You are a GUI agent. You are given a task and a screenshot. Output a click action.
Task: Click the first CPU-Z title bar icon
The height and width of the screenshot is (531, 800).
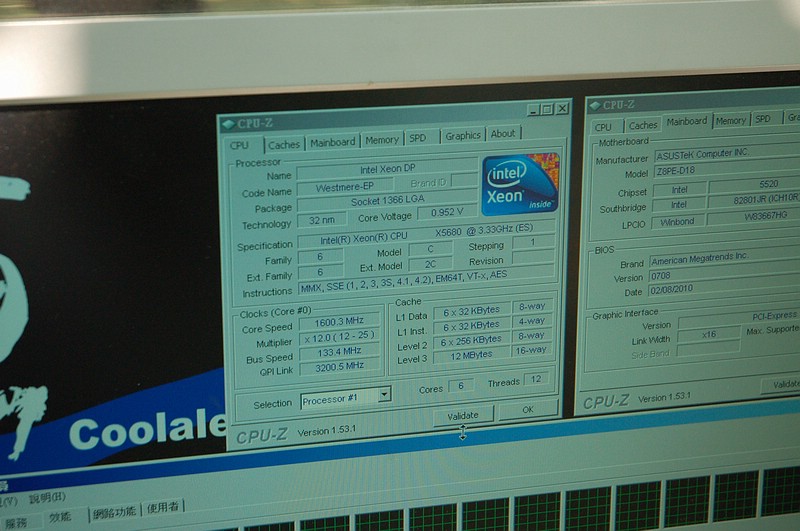228,124
